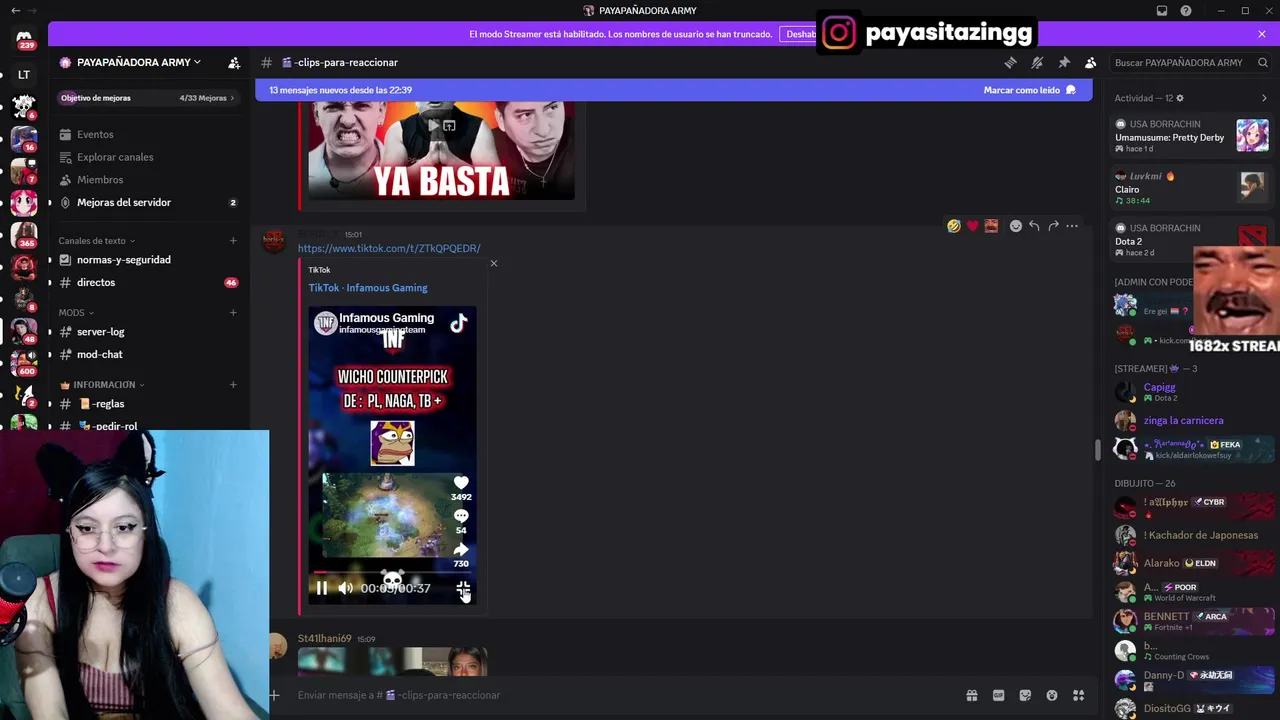Open the emoji picker icon
The height and width of the screenshot is (720, 1280).
pyautogui.click(x=1052, y=695)
